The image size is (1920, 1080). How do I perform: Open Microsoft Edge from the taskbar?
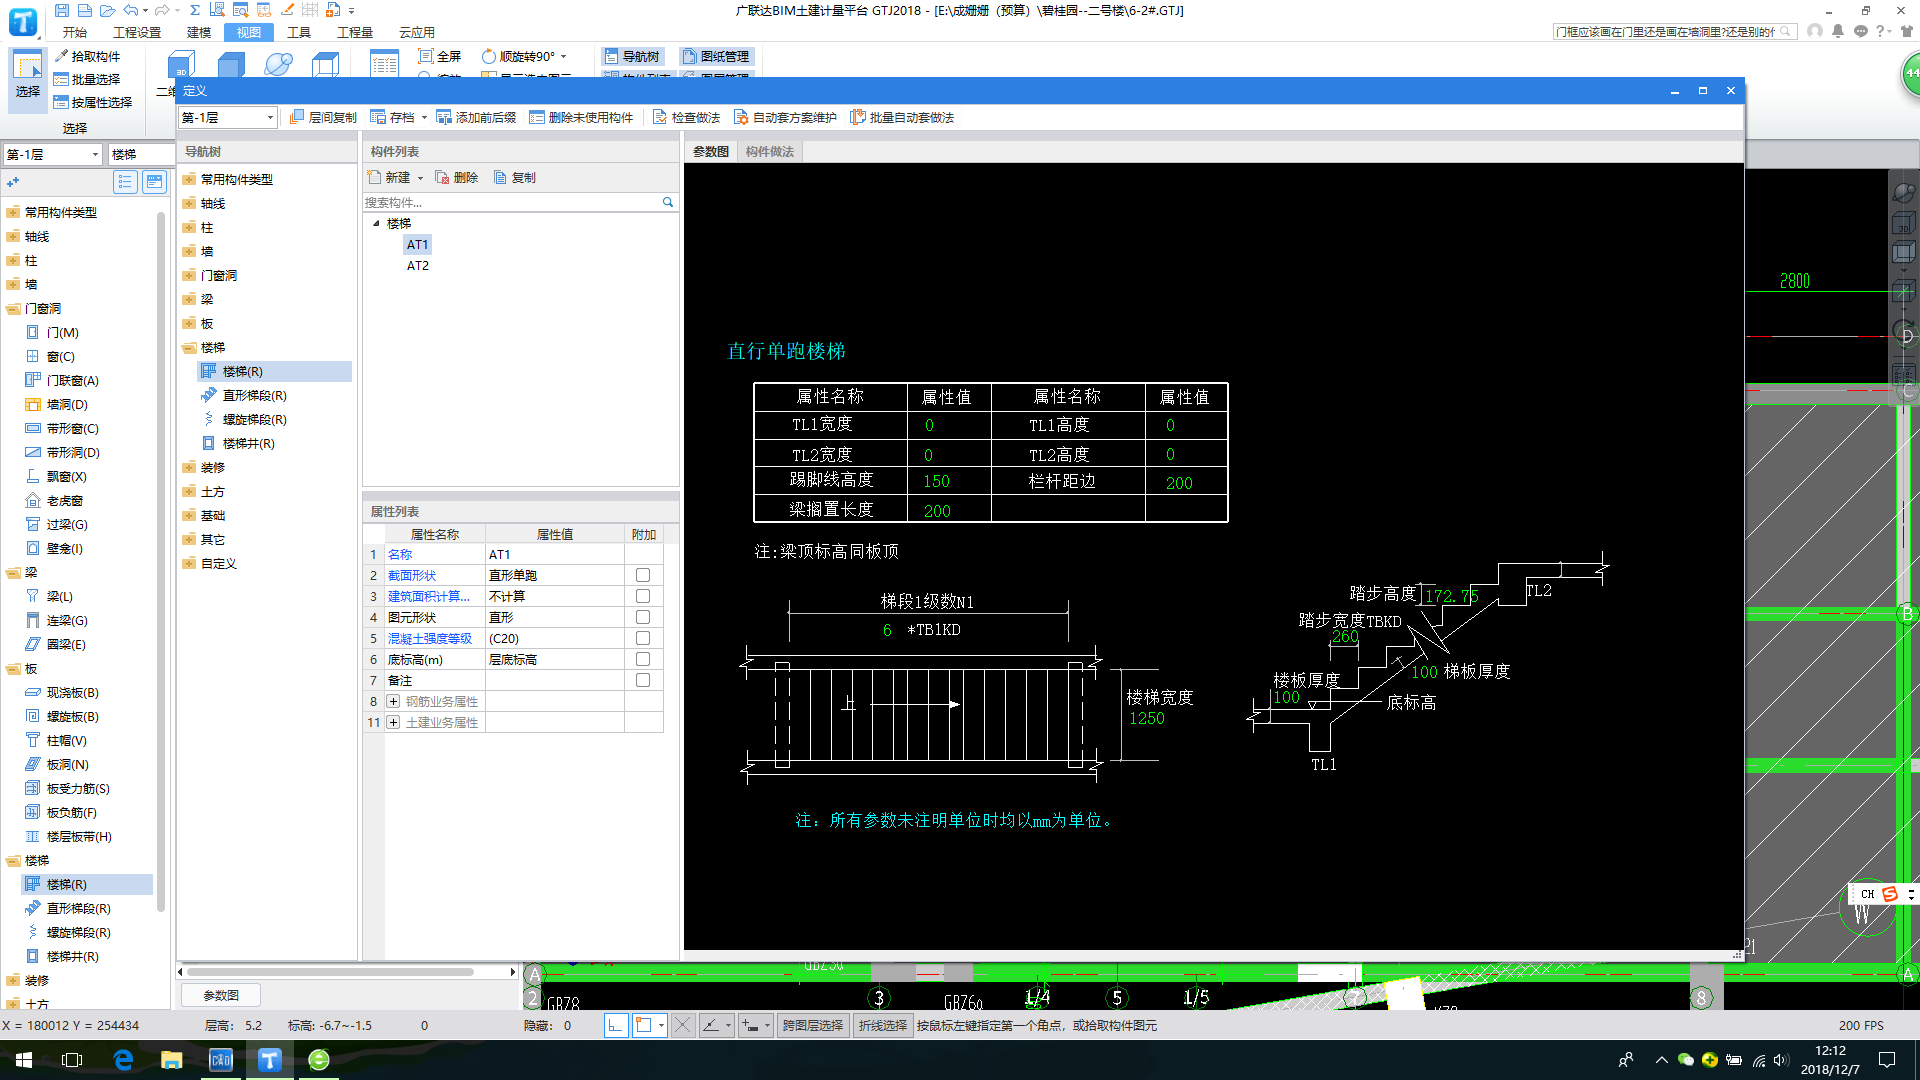(x=123, y=1060)
